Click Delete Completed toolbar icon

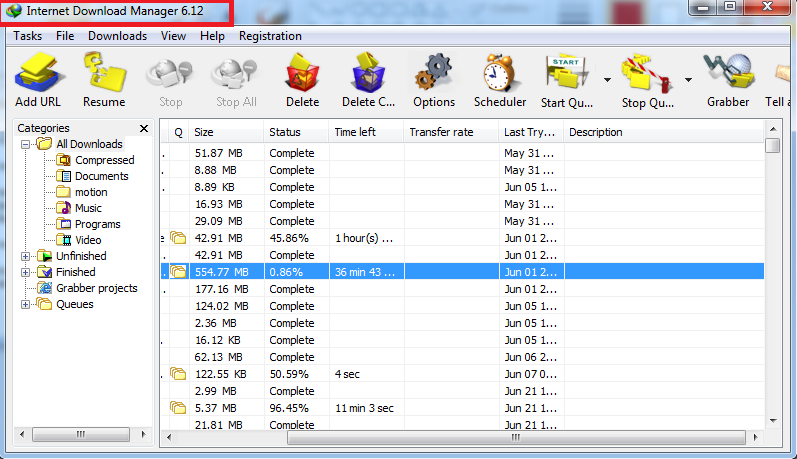point(369,80)
